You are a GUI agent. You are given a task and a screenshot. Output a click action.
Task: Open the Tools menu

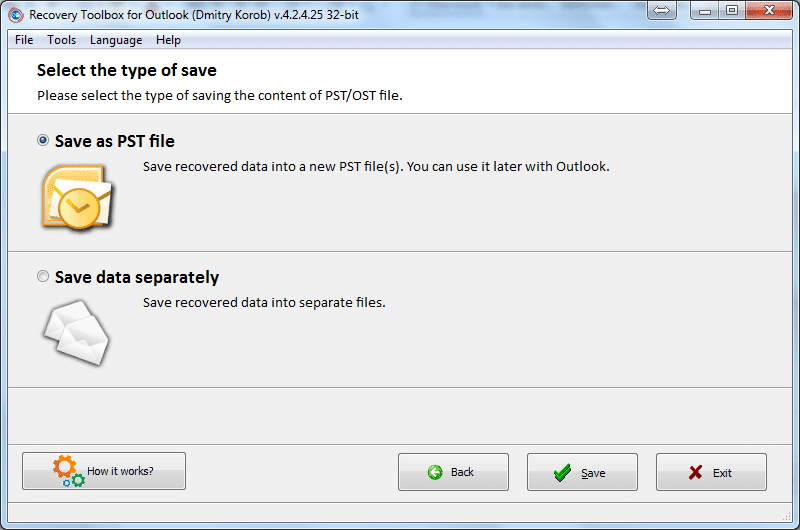(62, 40)
